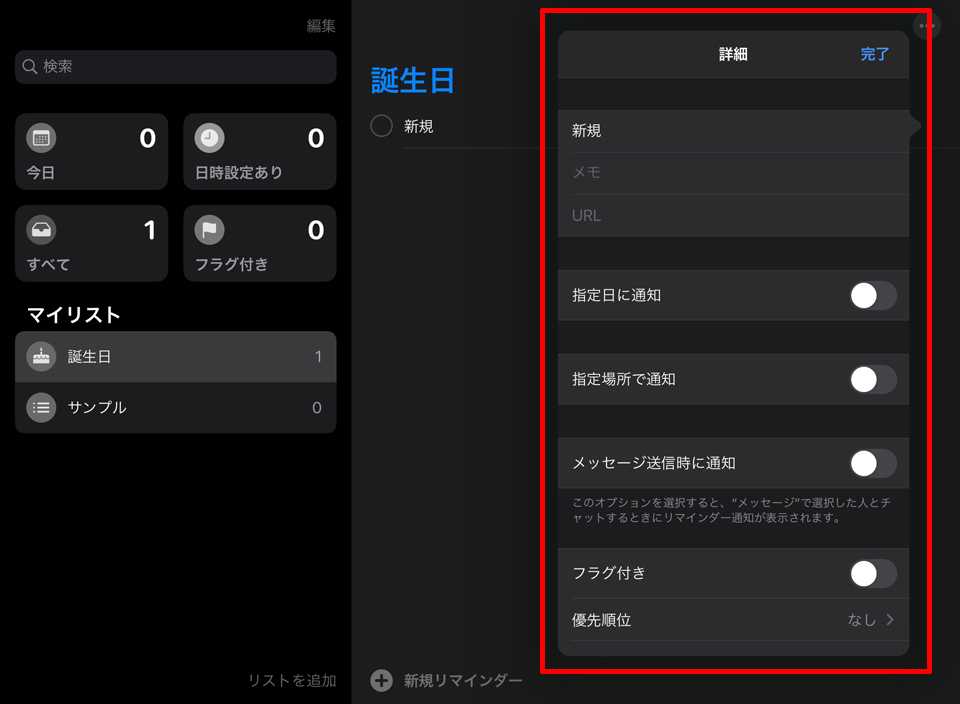
Task: Click the All inbox tray icon
Action: tap(41, 230)
